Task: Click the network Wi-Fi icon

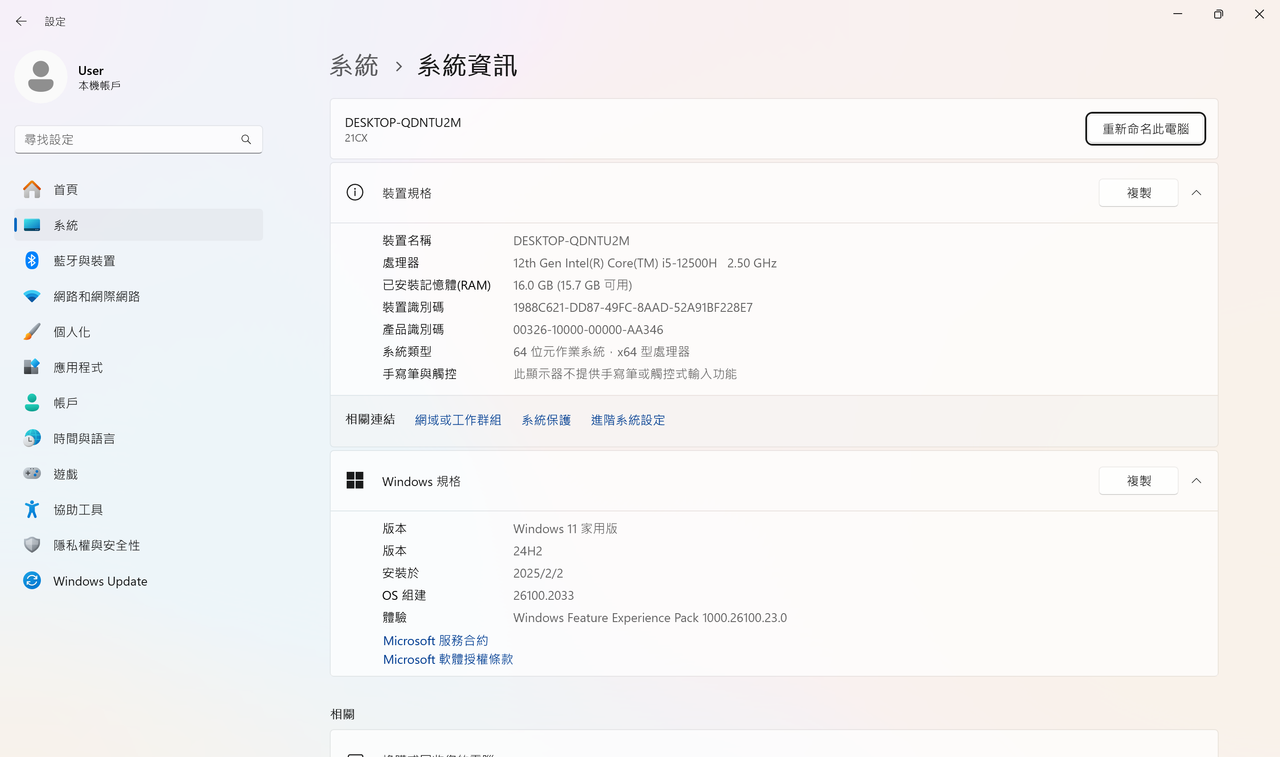Action: tap(32, 296)
